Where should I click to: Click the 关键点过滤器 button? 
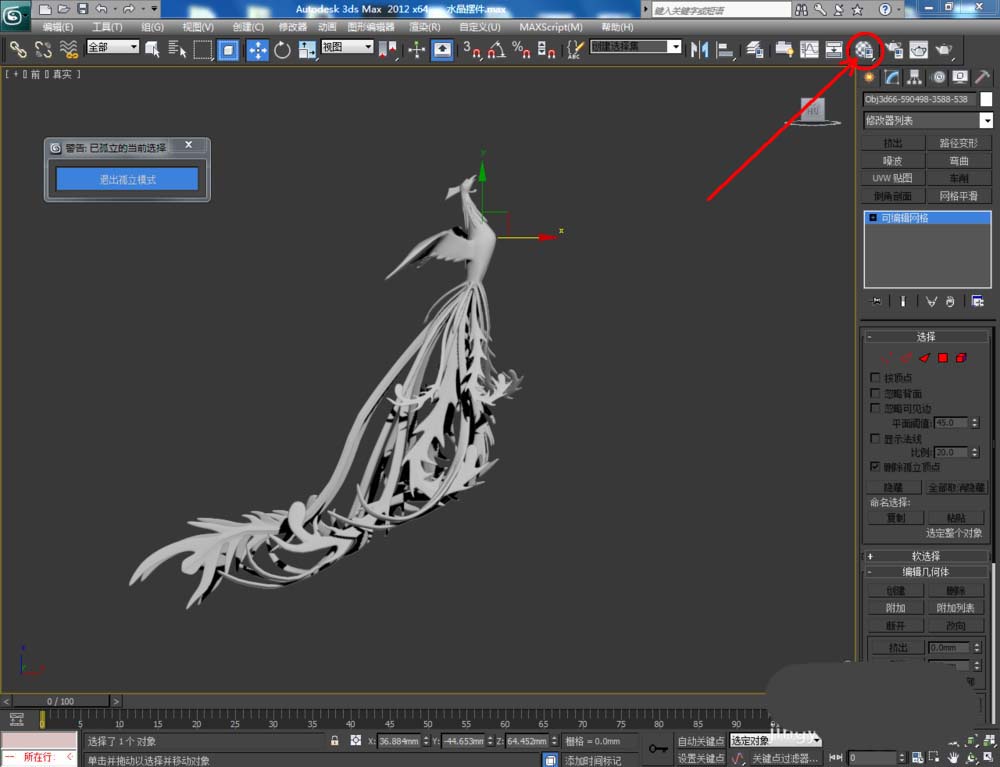pos(784,758)
